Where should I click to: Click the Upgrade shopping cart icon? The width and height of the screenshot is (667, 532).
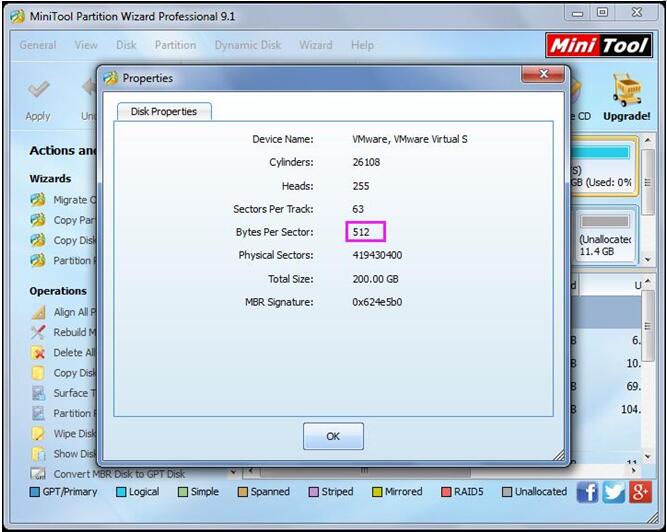tap(627, 90)
